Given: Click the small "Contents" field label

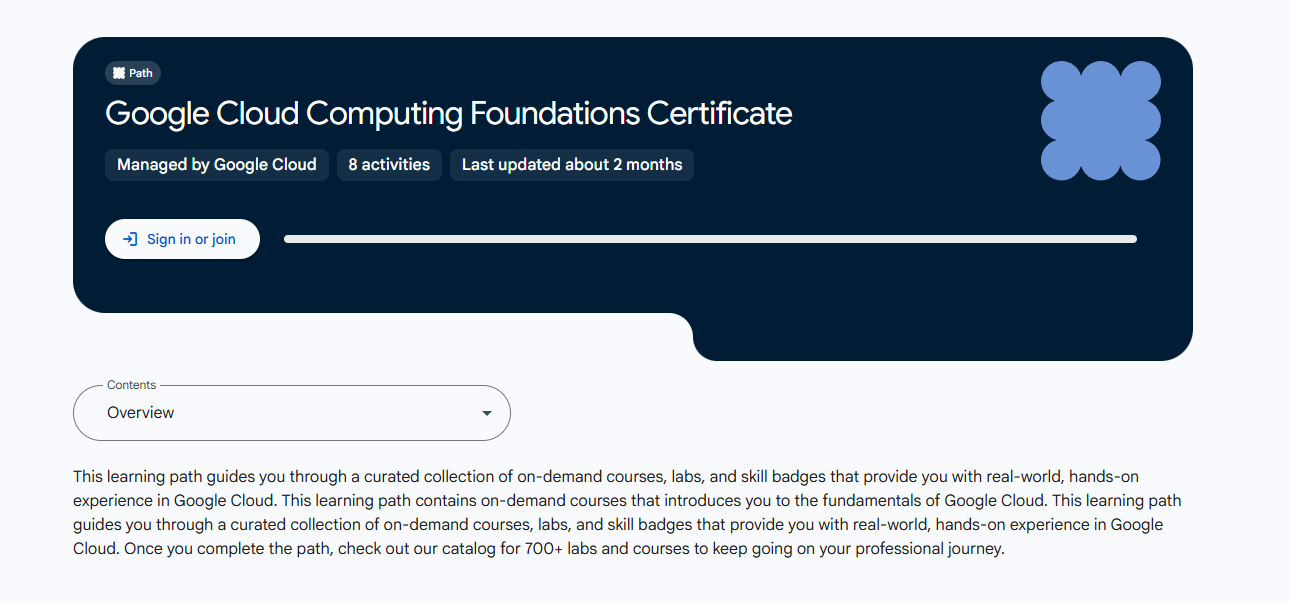Looking at the screenshot, I should coord(132,385).
